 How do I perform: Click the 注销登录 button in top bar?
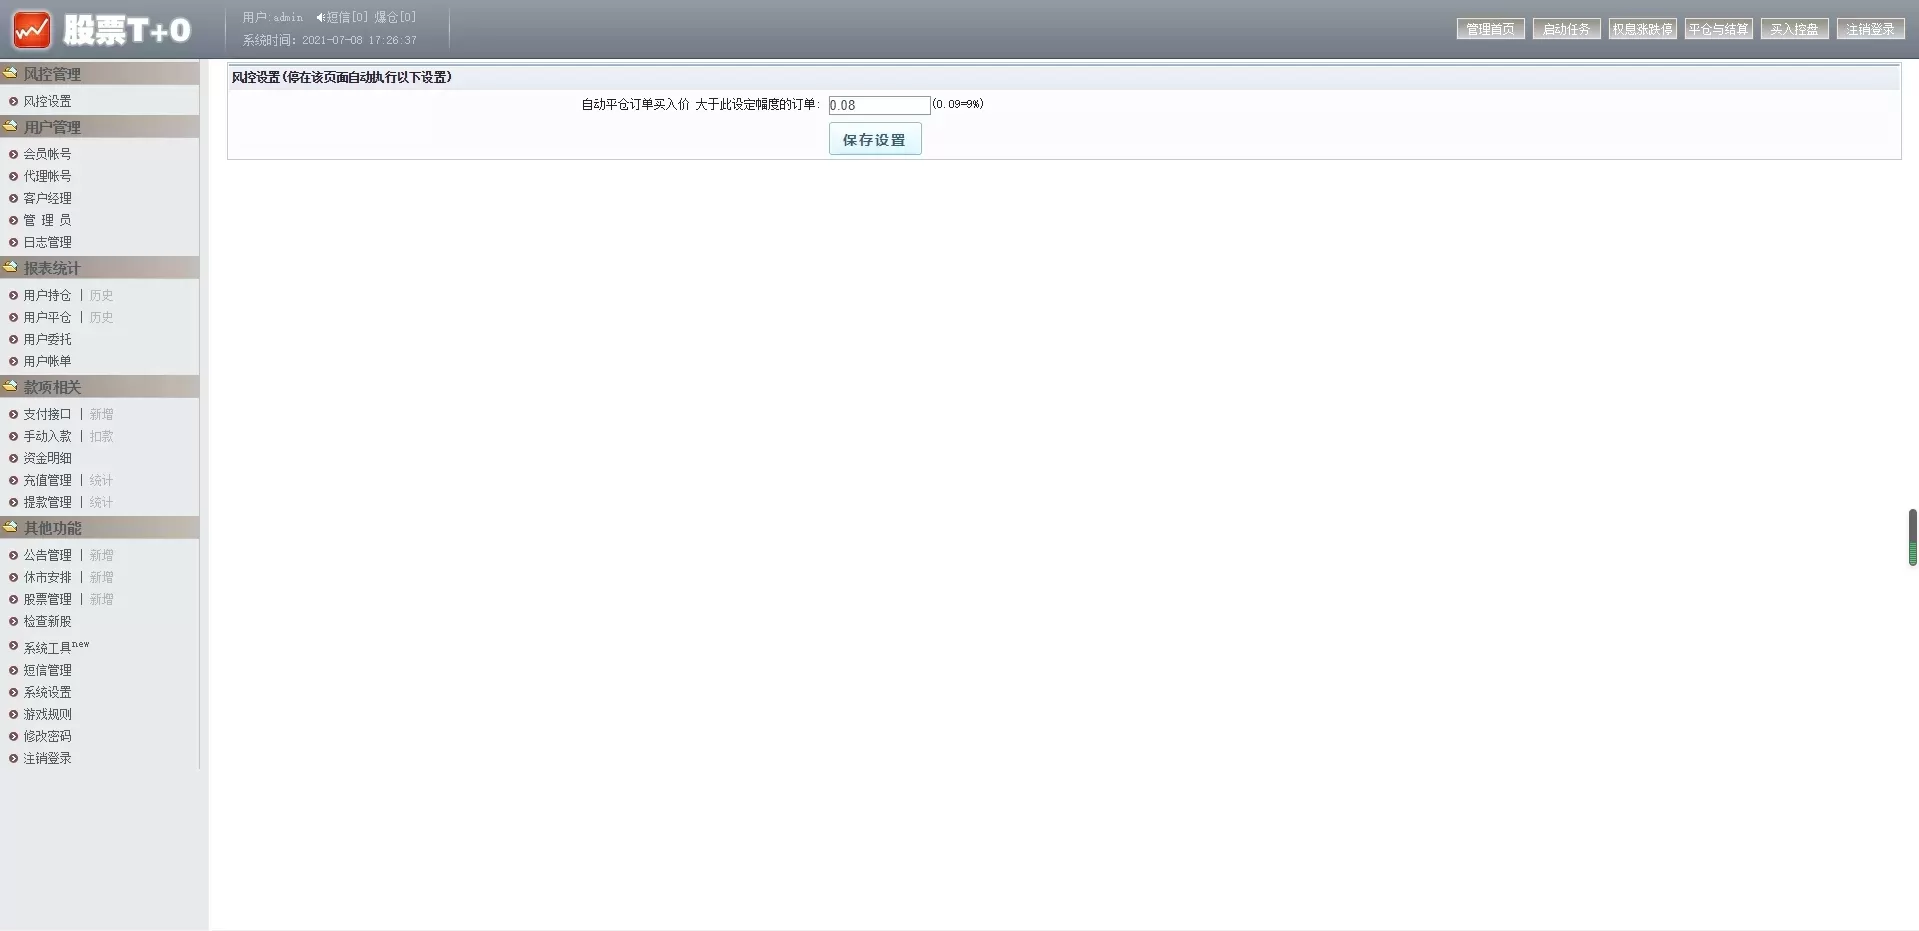1870,29
